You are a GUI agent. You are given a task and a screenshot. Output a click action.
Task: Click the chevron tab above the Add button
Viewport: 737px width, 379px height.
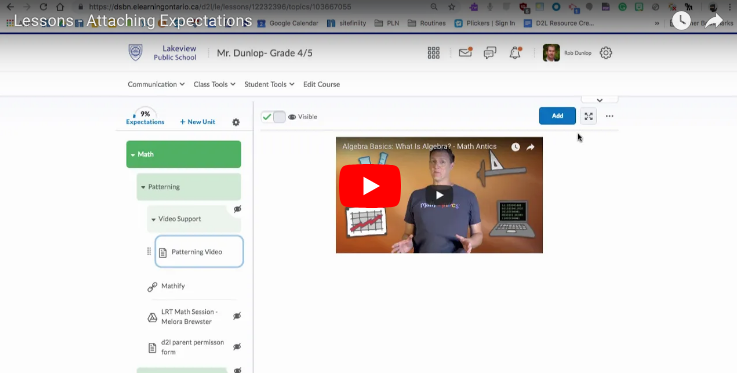(x=599, y=100)
